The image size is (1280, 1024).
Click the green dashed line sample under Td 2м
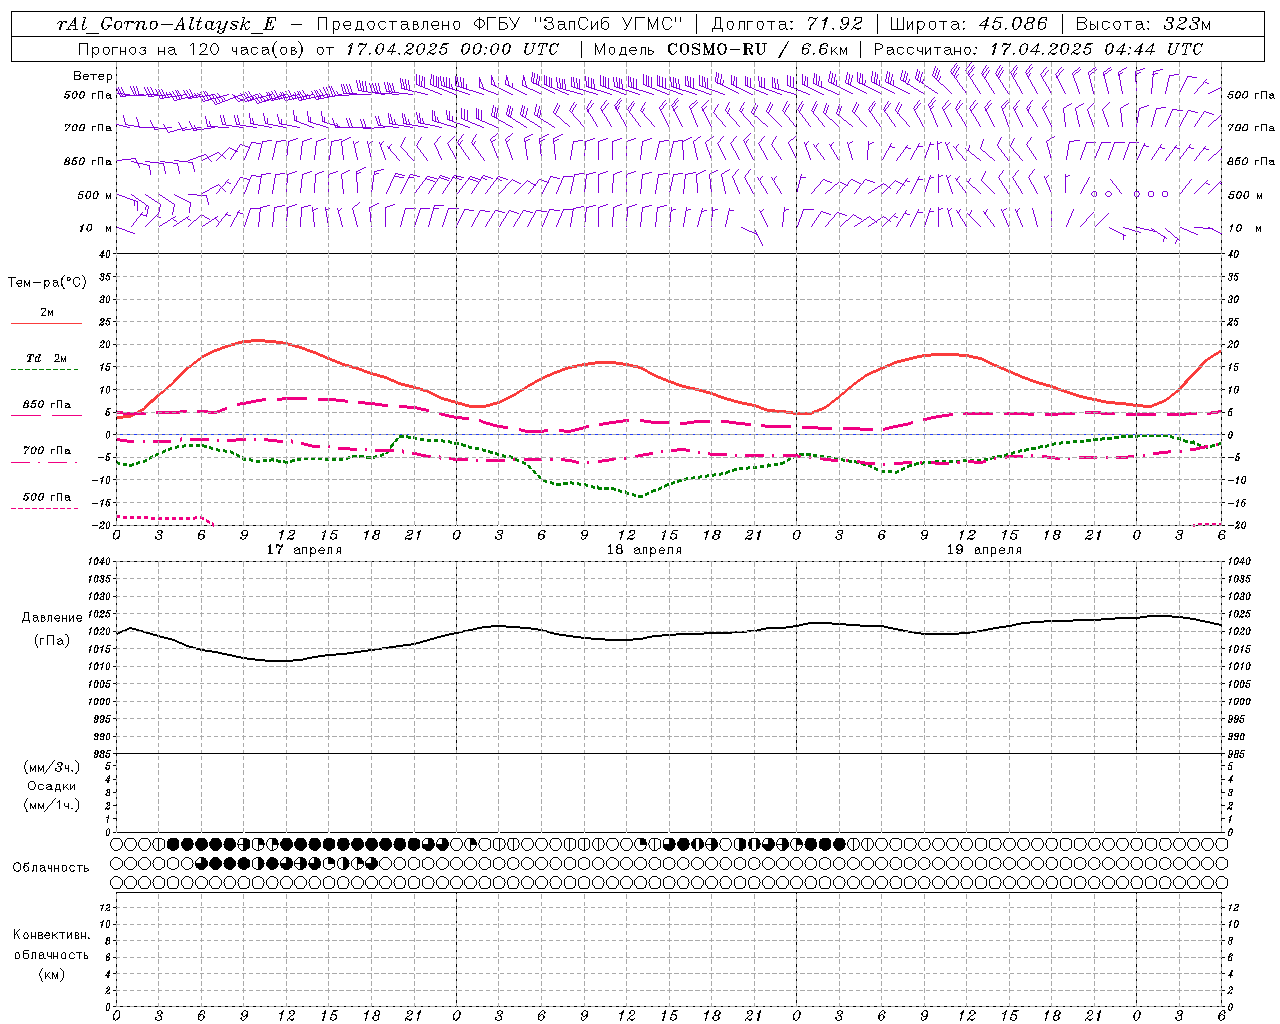pyautogui.click(x=46, y=370)
